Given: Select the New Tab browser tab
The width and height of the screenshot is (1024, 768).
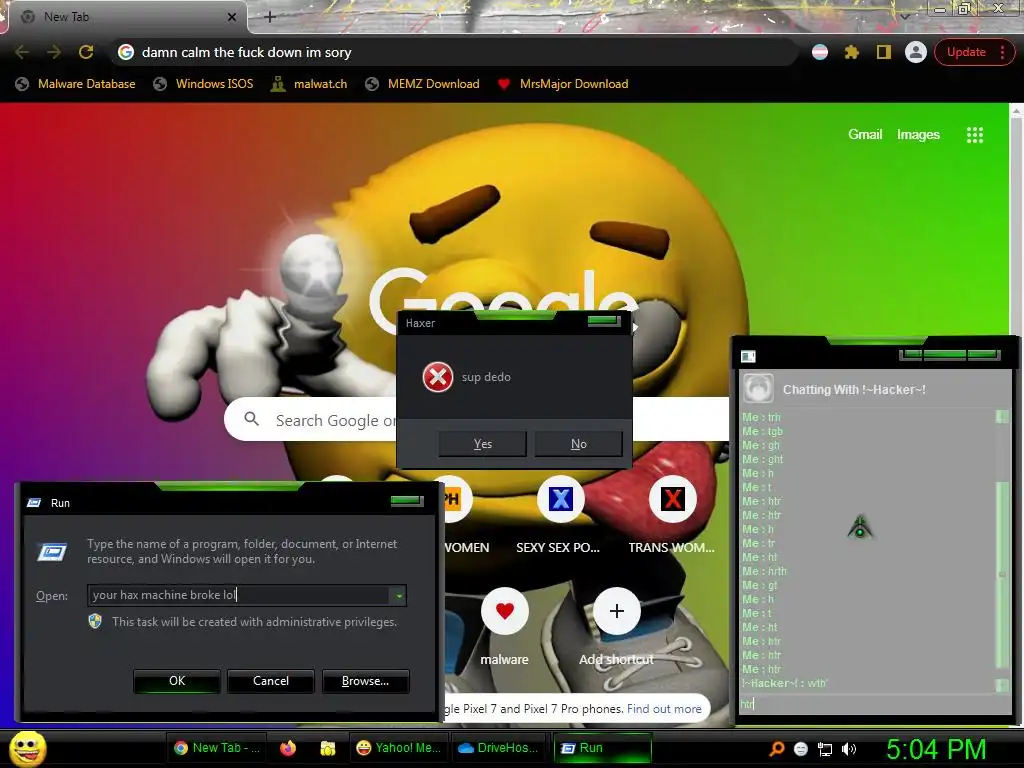Looking at the screenshot, I should [x=127, y=17].
